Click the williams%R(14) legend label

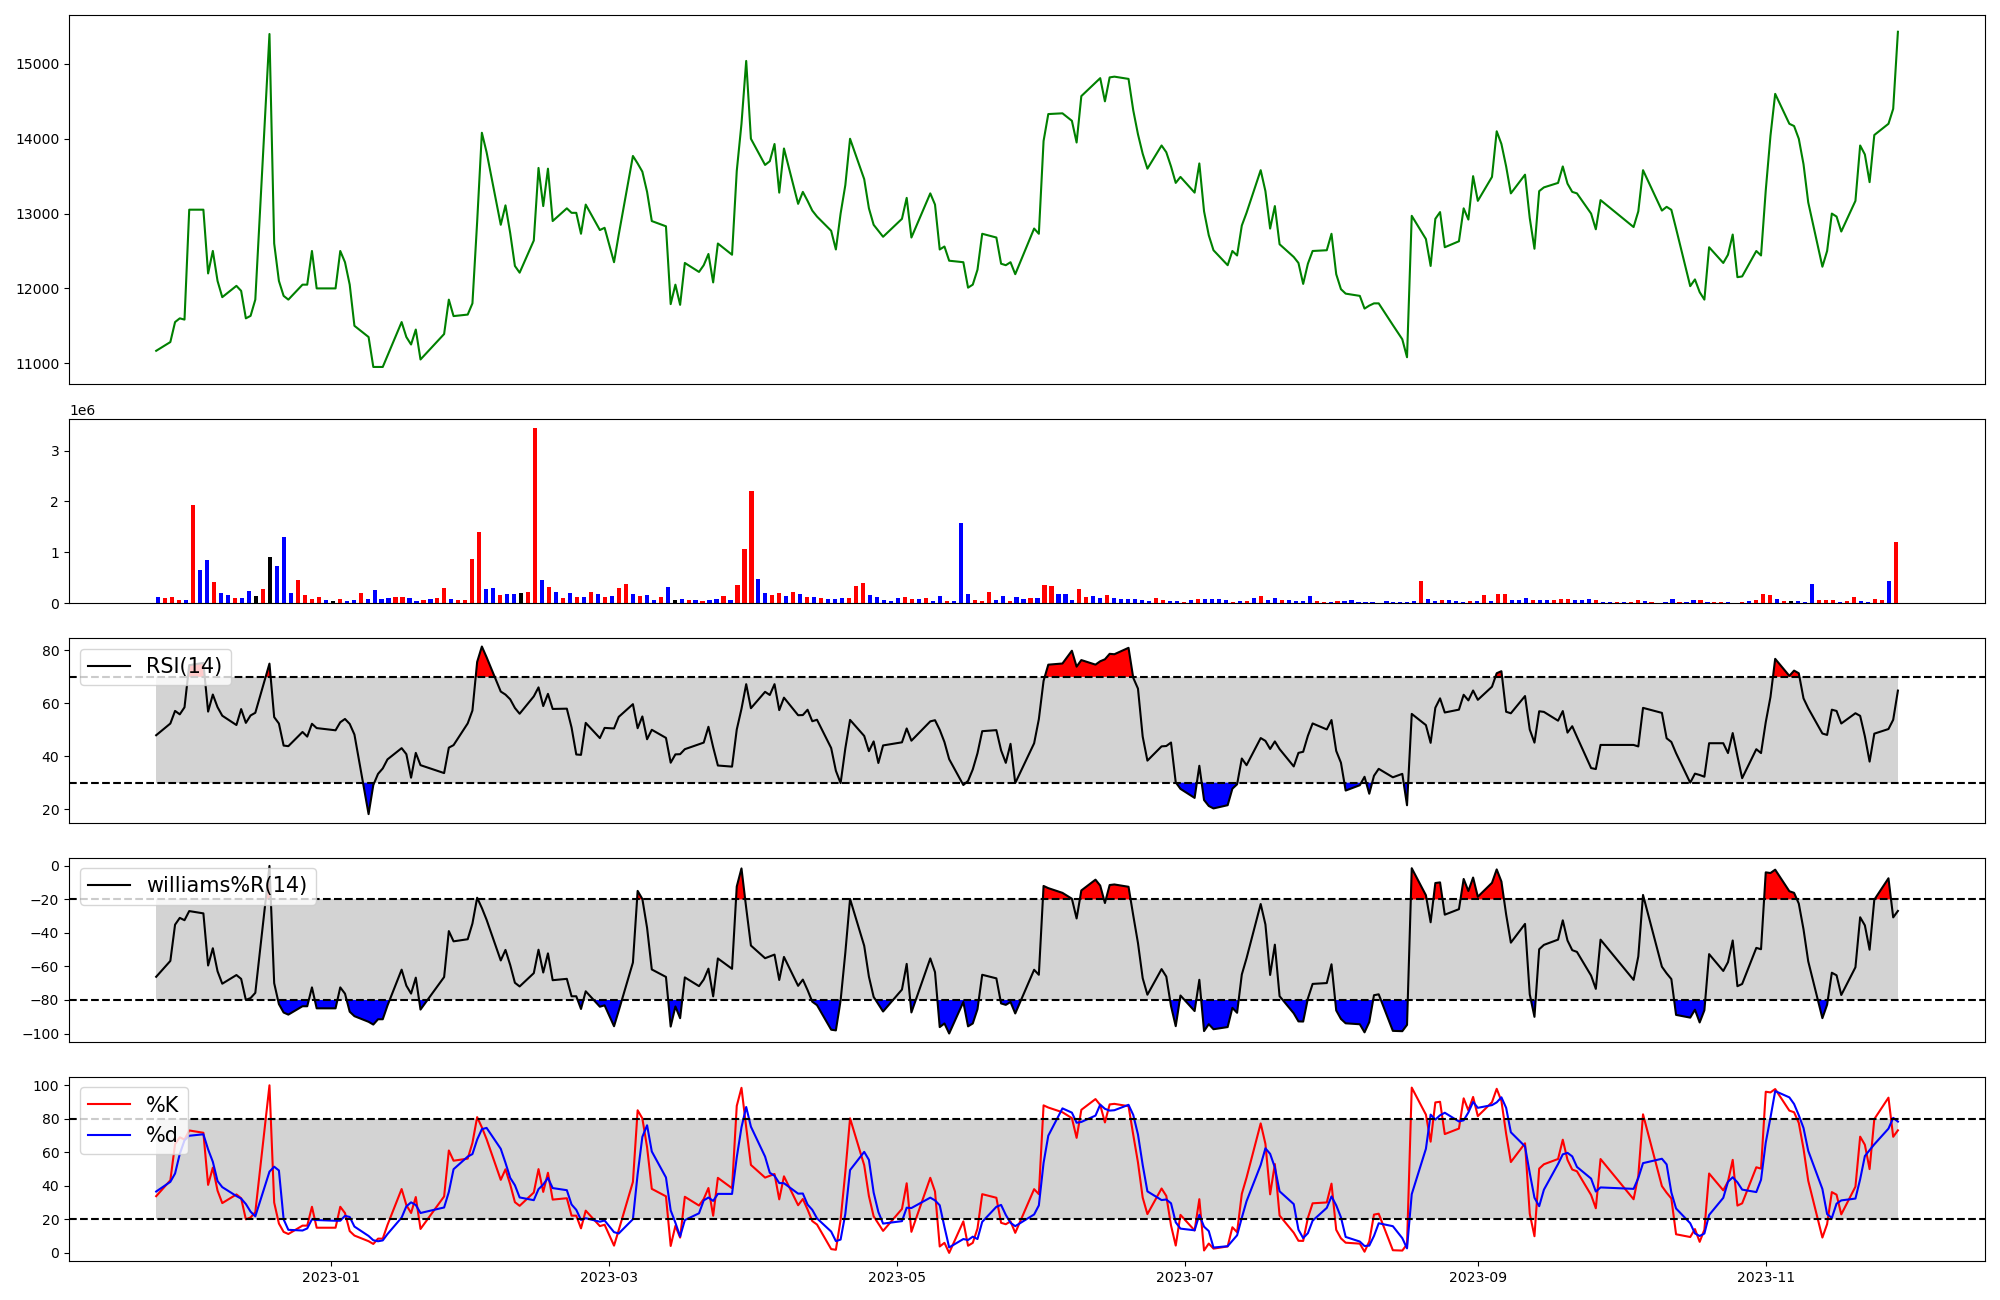[226, 885]
